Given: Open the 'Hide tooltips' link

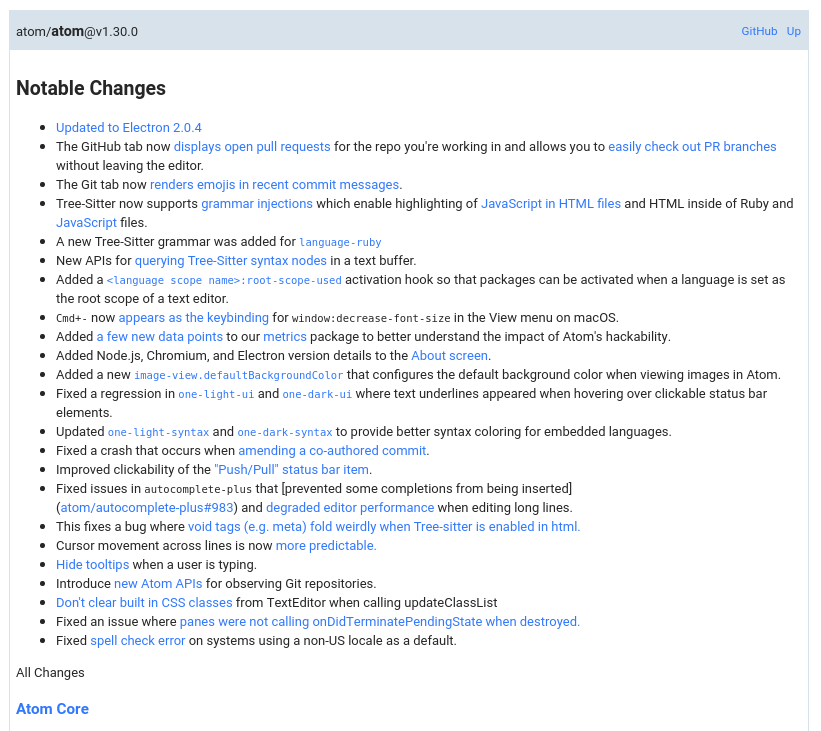Looking at the screenshot, I should point(93,564).
